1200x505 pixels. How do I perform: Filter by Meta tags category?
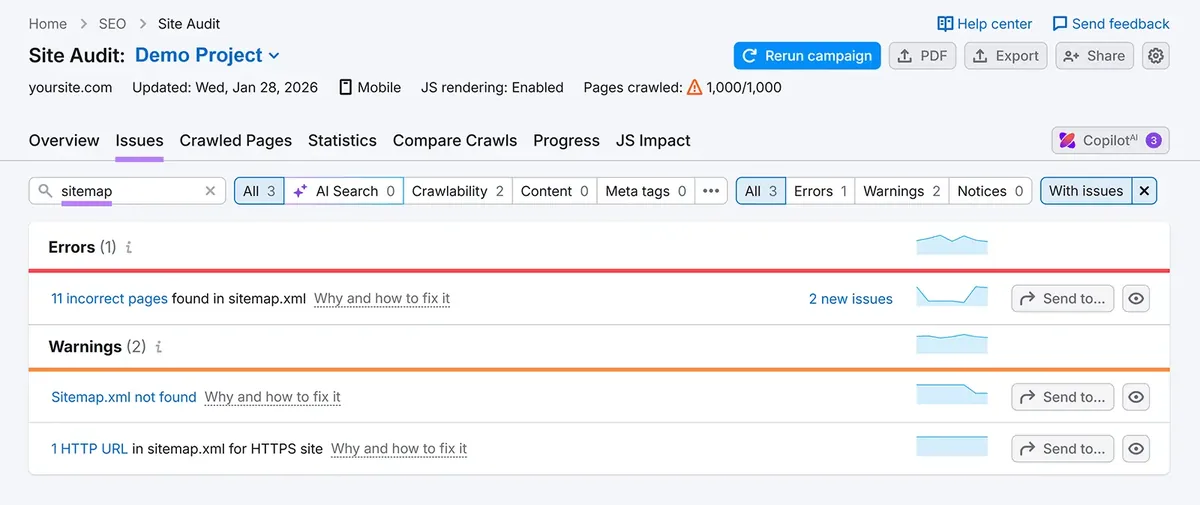[x=646, y=191]
